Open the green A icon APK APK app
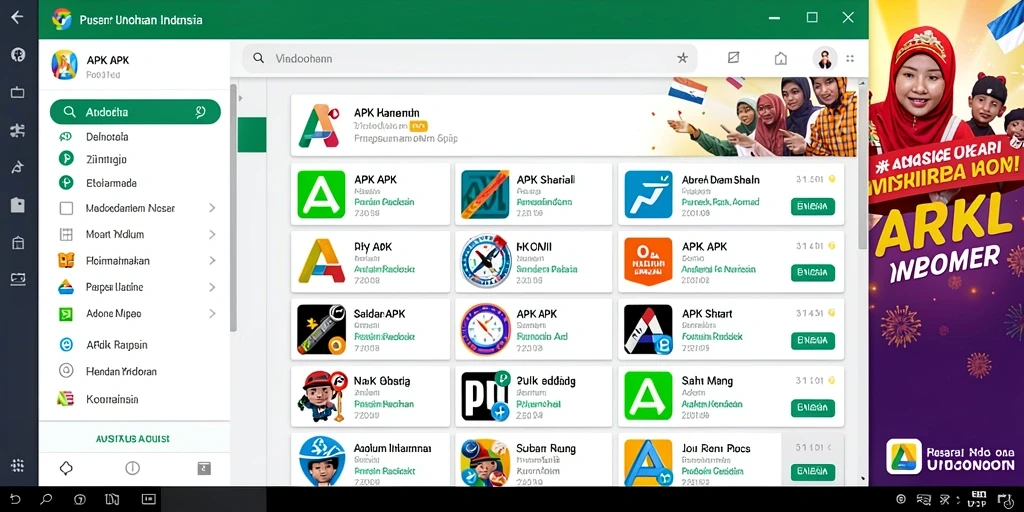Screen dimensions: 1024x512 pos(321,194)
